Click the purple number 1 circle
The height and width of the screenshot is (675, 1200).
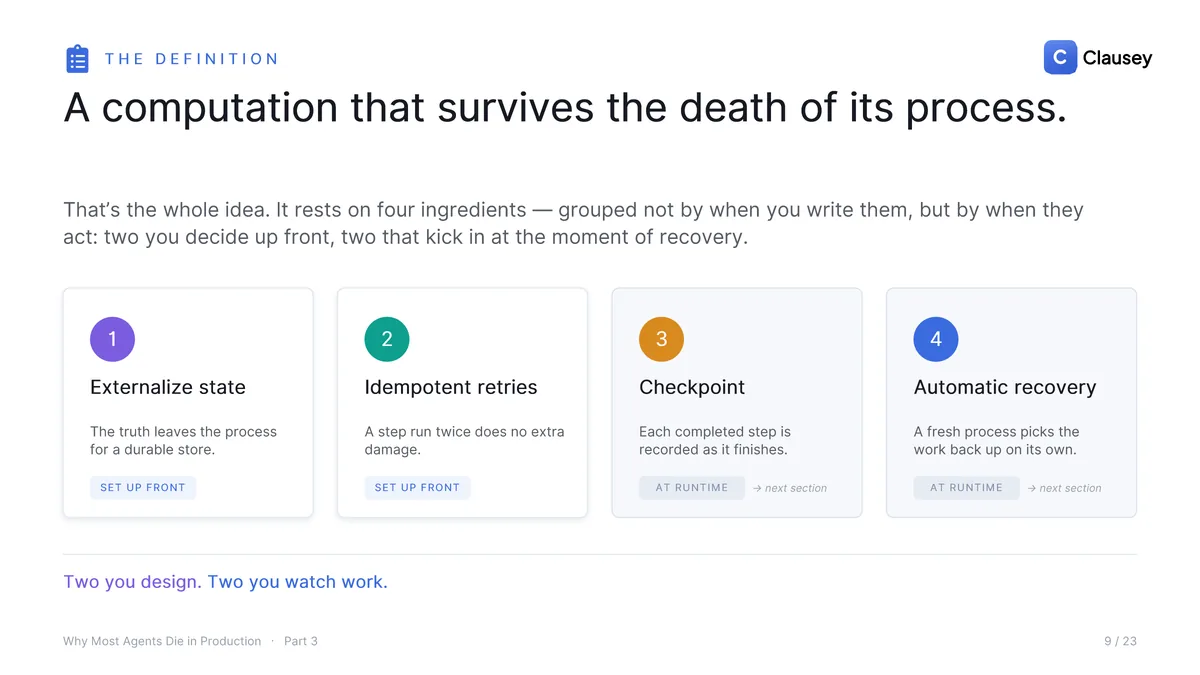pyautogui.click(x=112, y=339)
